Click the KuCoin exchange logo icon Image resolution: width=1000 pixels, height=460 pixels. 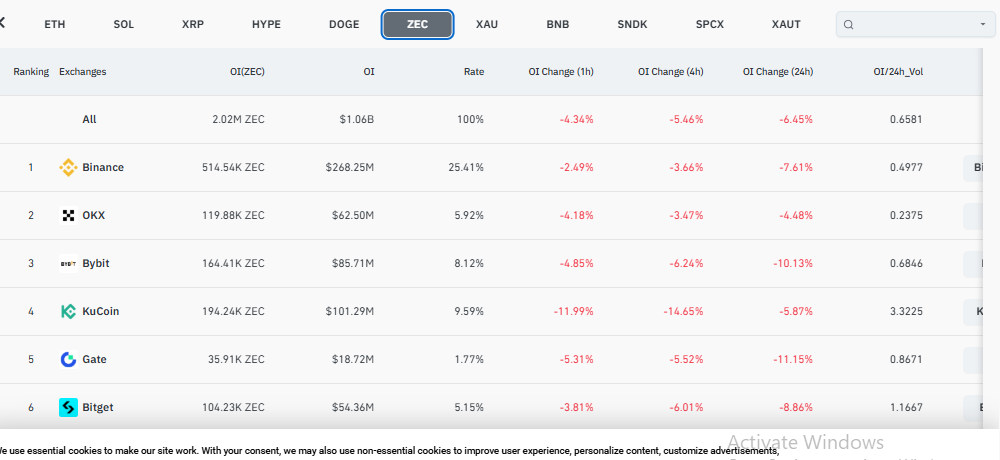pos(68,311)
